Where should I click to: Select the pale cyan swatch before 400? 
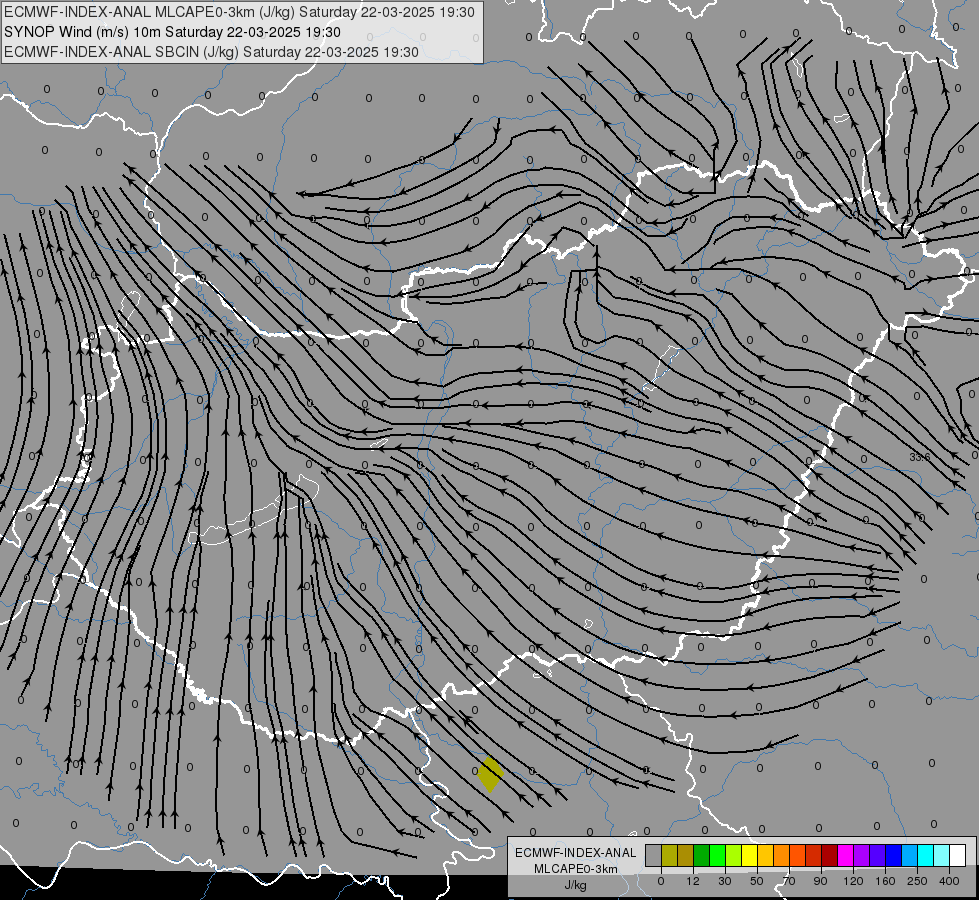(942, 855)
